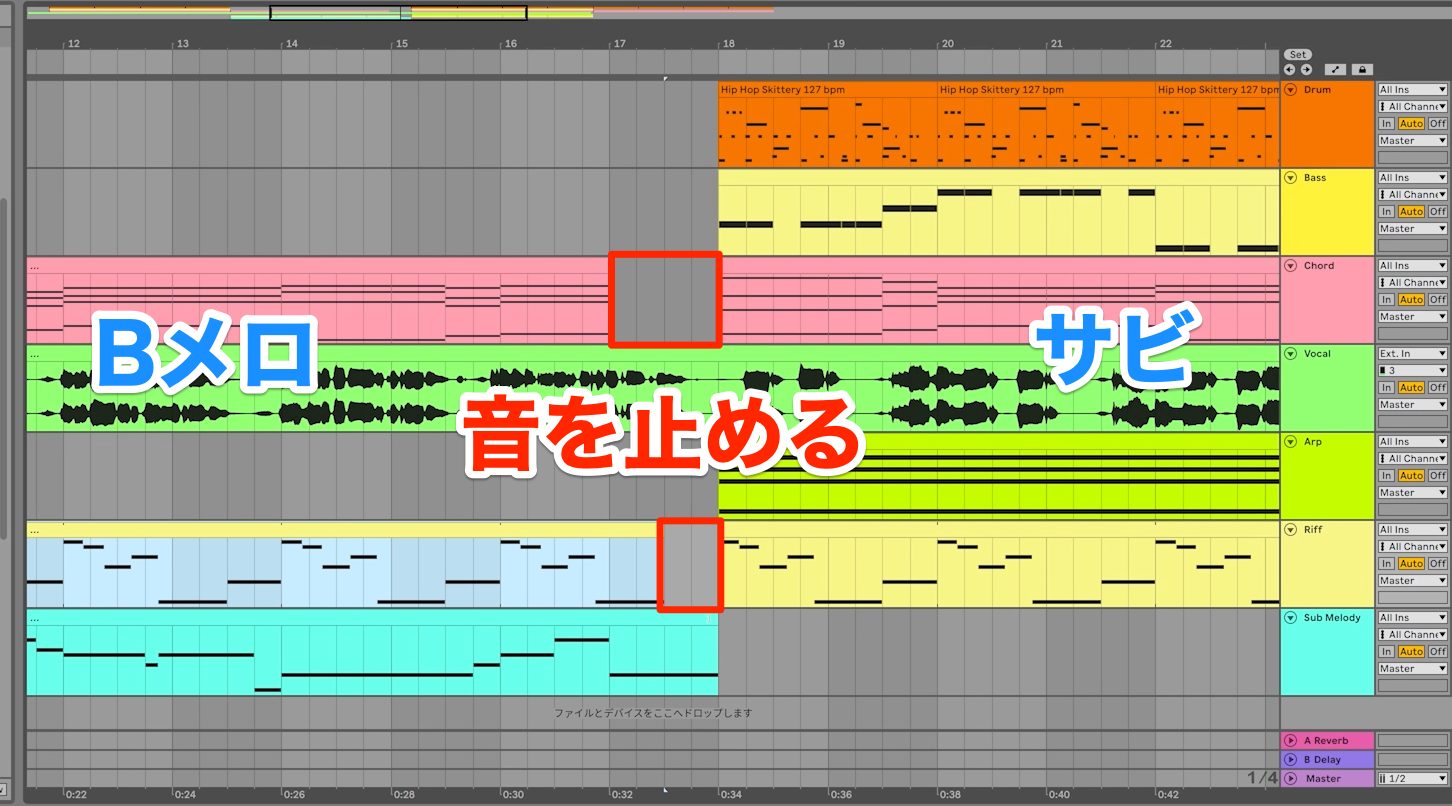Collapse the Drum track
The height and width of the screenshot is (806, 1452).
(1291, 90)
